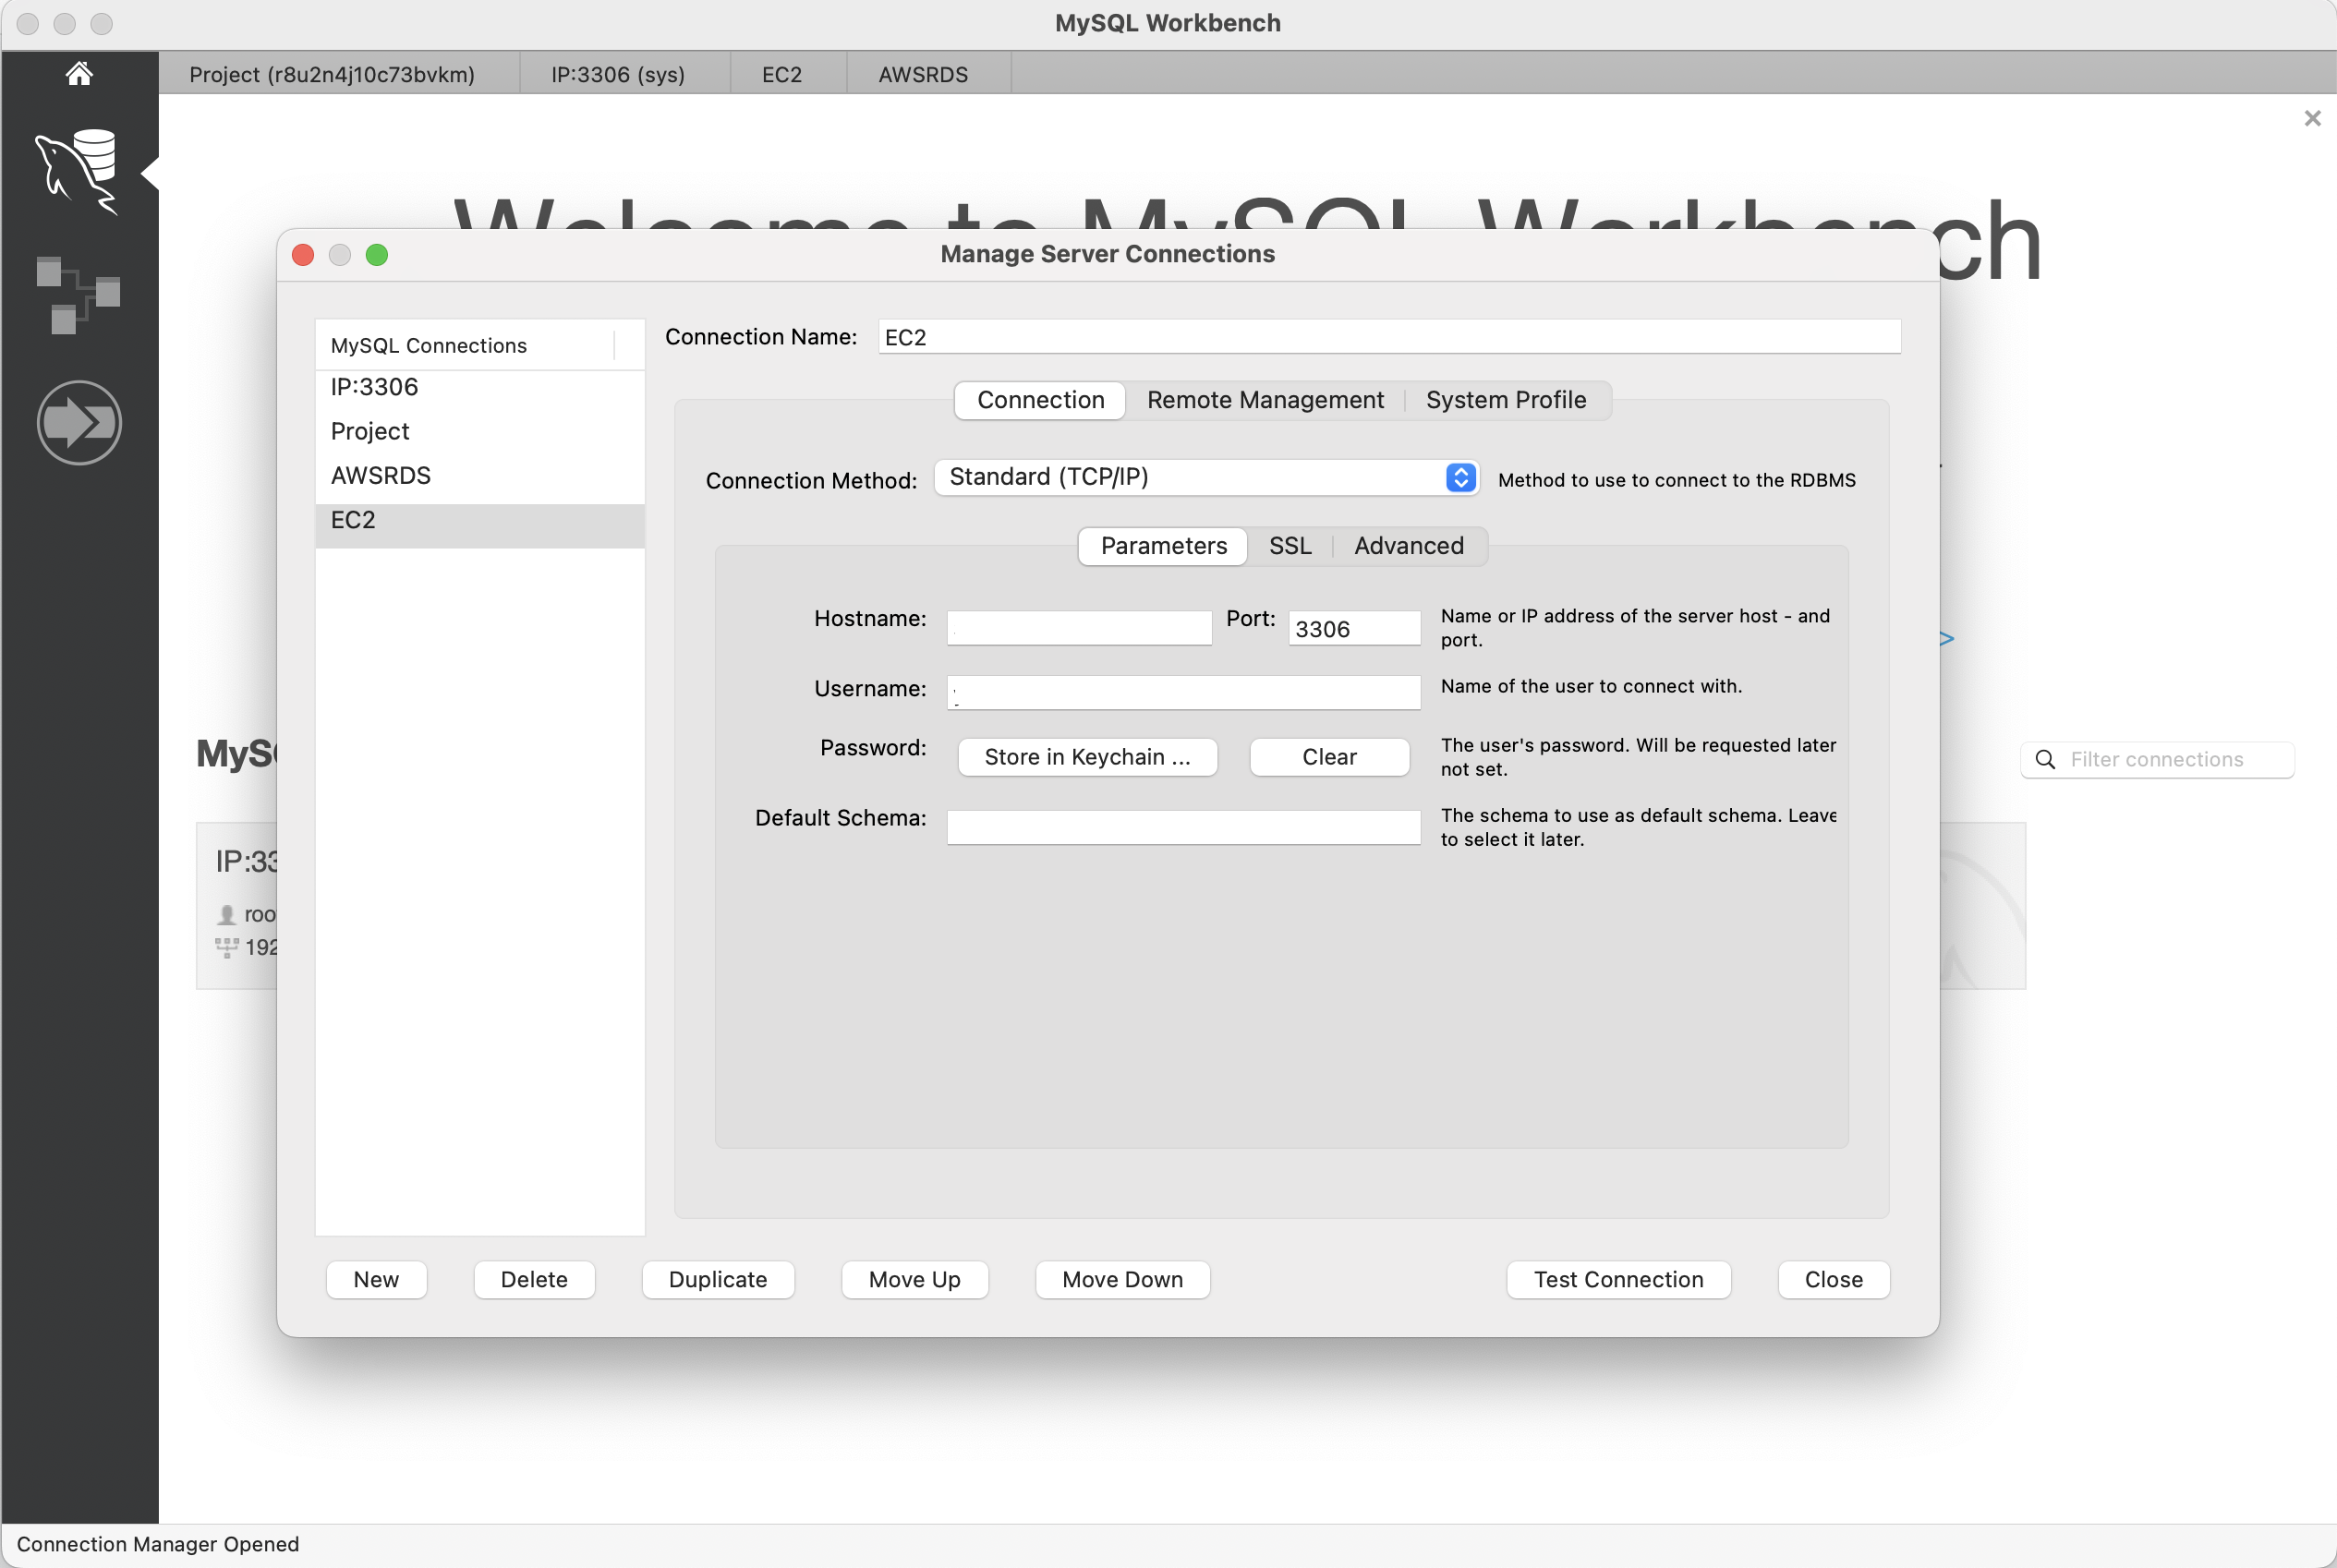
Task: Select IP:3306 in the connections list
Action: 479,388
